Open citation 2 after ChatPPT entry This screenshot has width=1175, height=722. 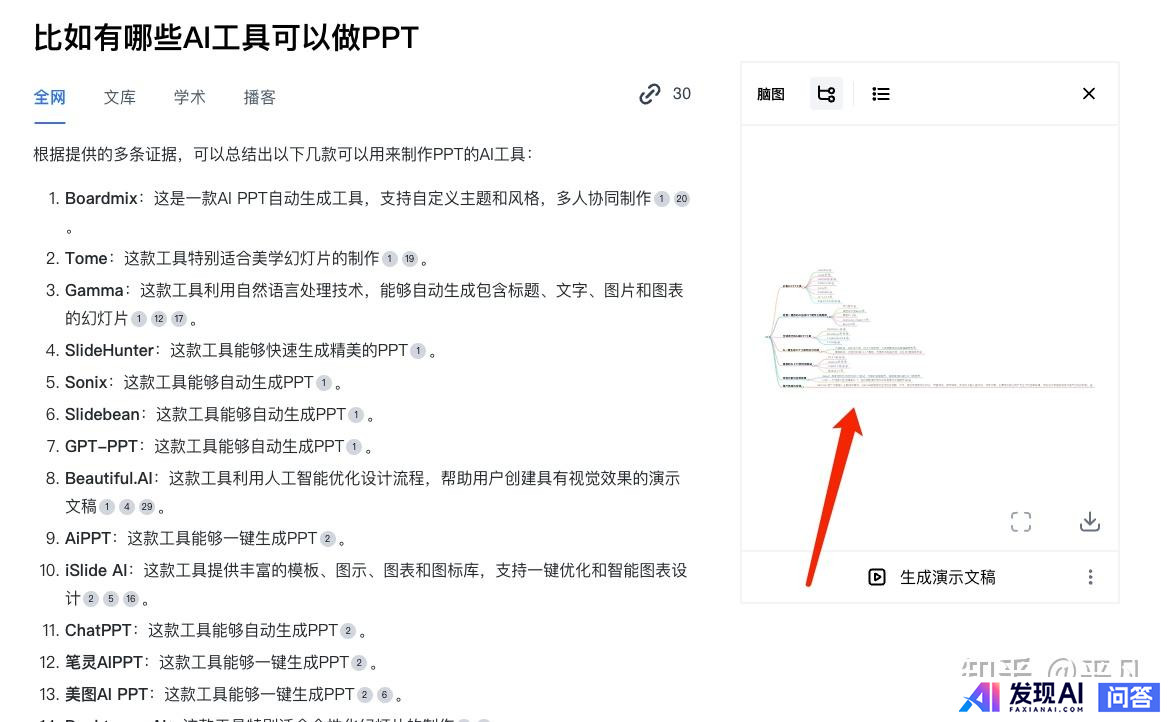click(348, 631)
